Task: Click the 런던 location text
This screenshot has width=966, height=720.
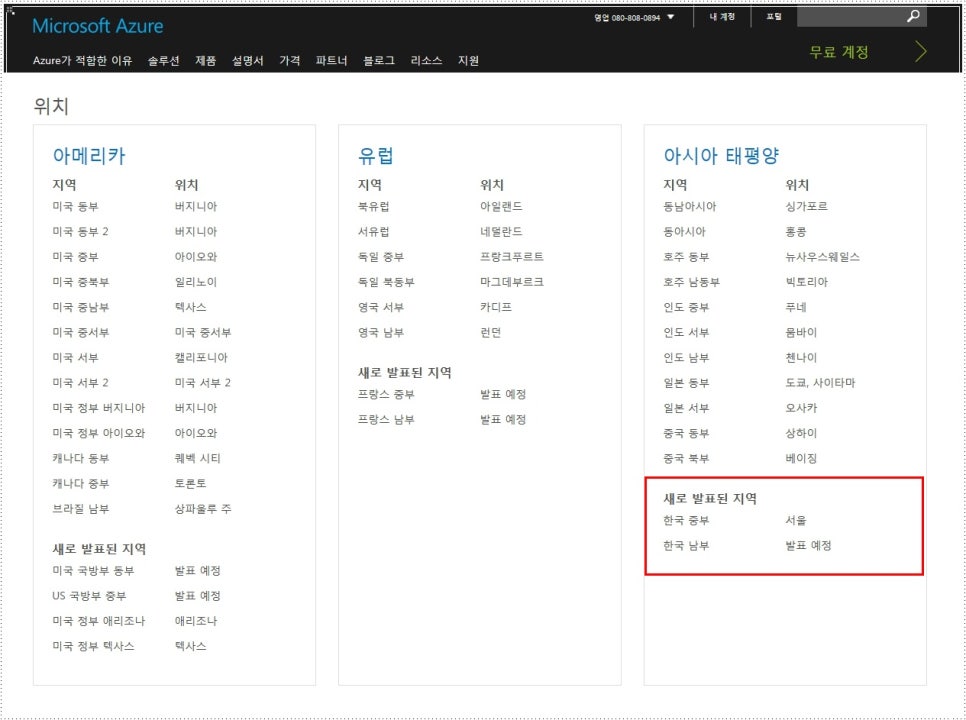Action: coord(491,333)
